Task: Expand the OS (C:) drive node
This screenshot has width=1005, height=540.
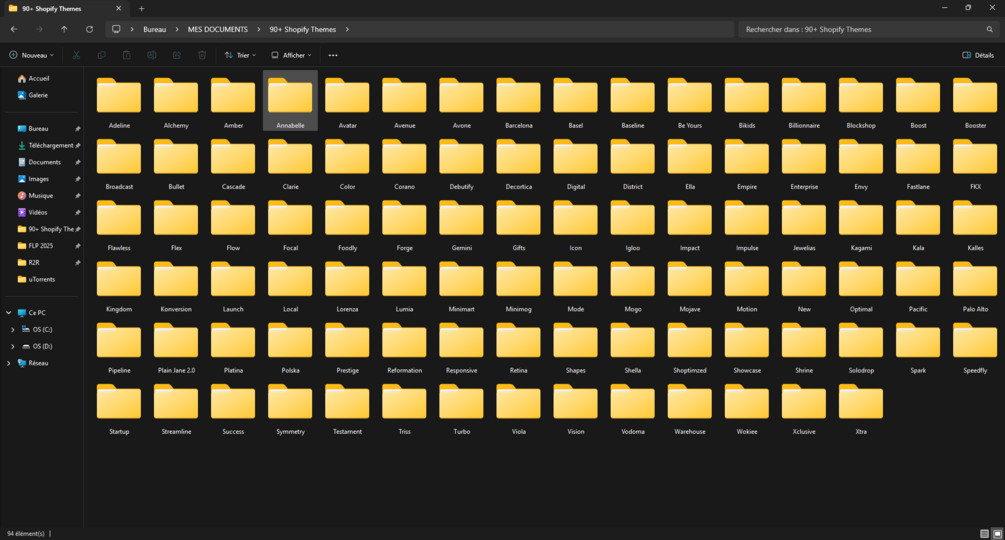Action: [x=13, y=329]
